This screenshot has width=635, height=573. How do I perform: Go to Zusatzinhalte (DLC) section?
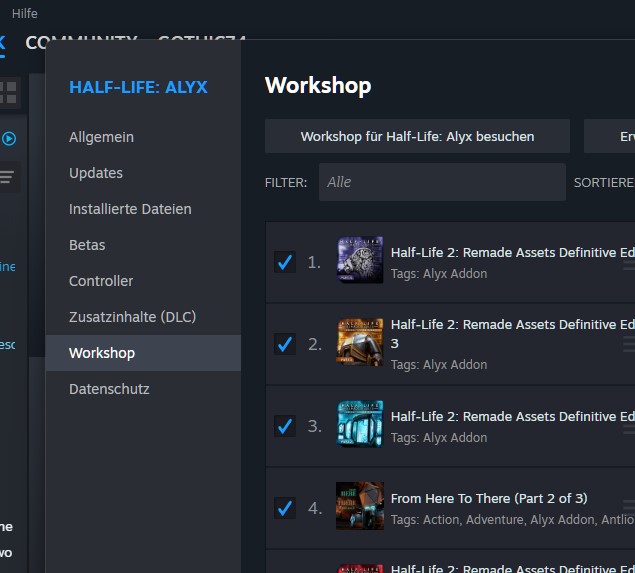tap(132, 317)
